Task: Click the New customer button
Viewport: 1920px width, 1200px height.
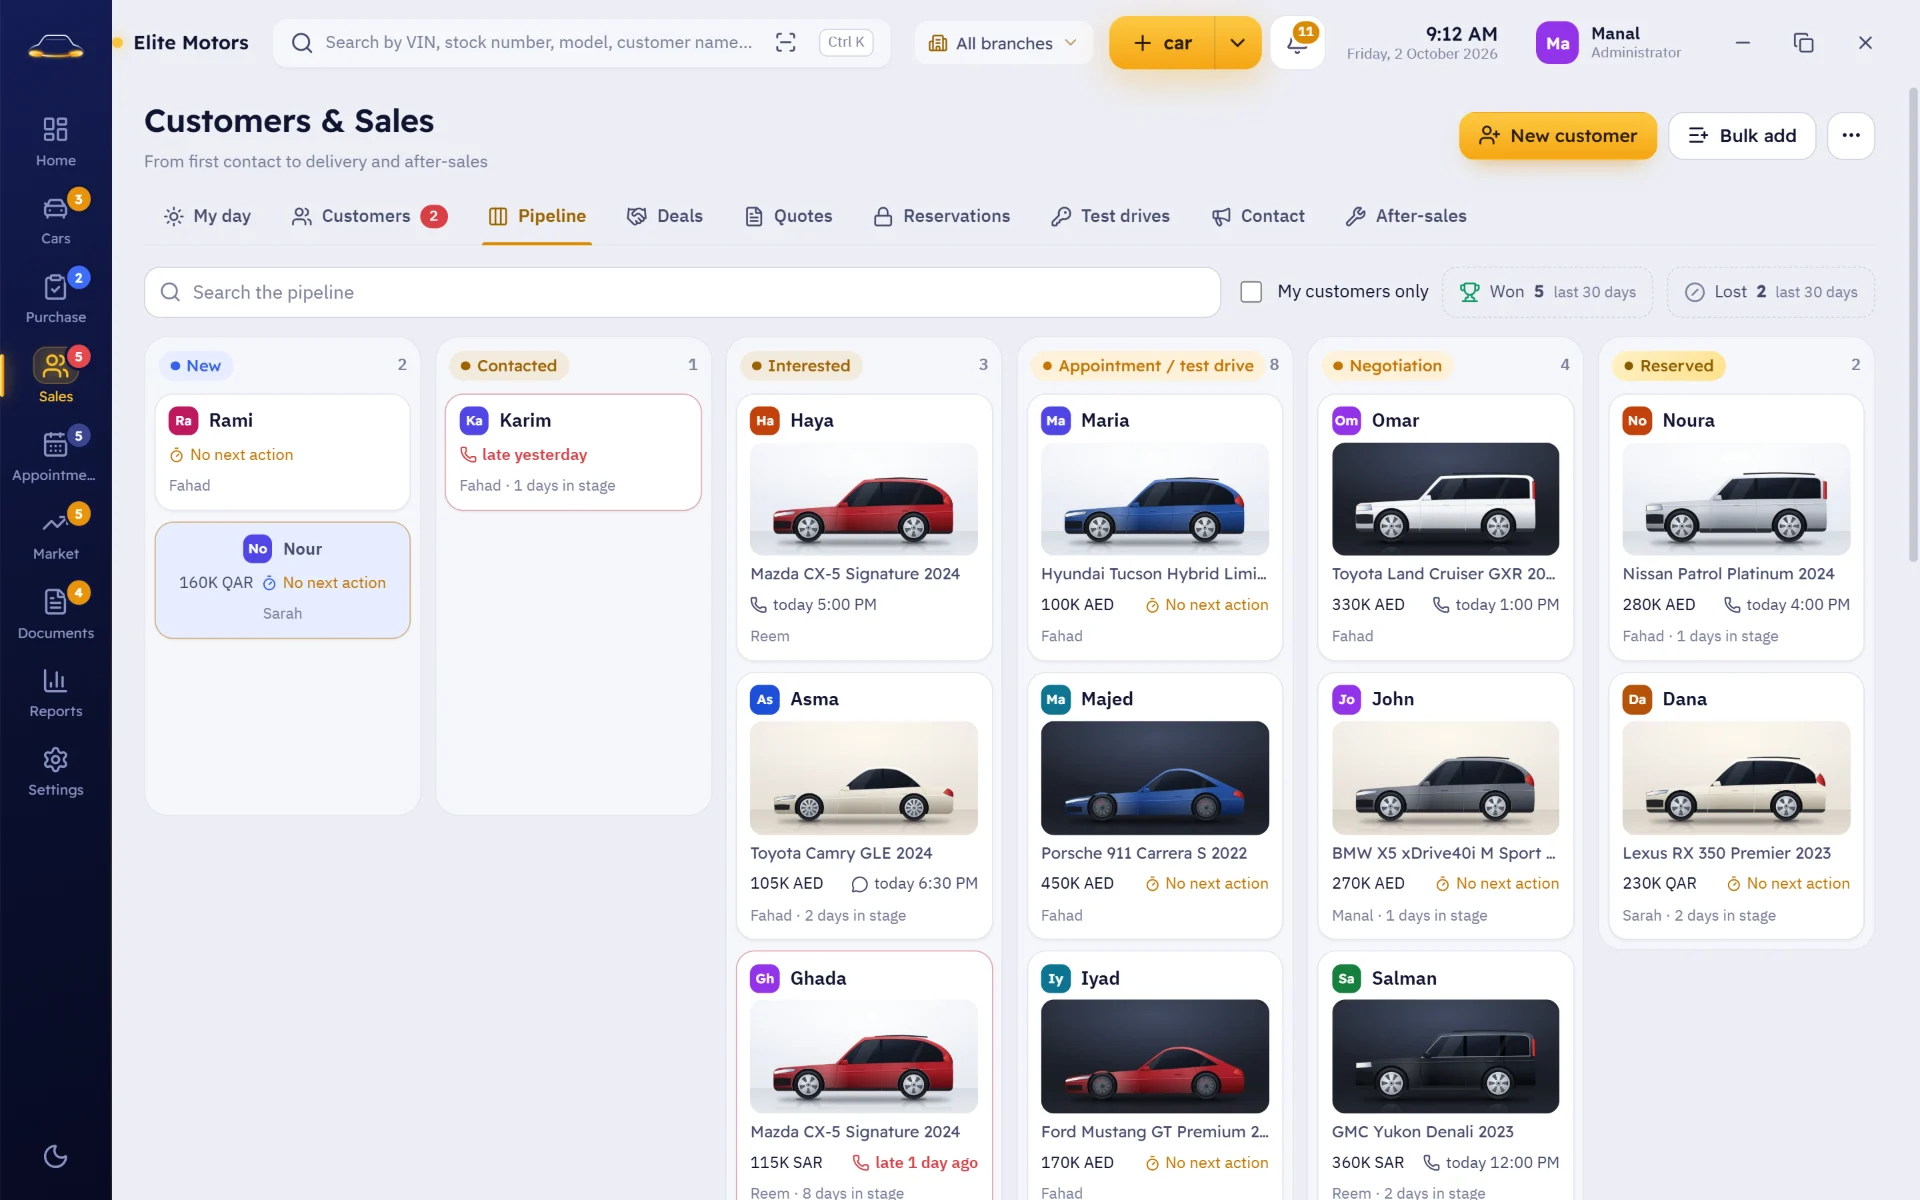Action: pos(1557,135)
